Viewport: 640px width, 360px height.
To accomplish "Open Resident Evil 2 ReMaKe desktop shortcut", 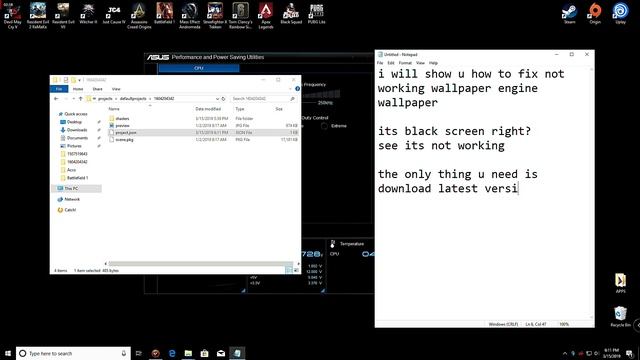I will coord(38,16).
